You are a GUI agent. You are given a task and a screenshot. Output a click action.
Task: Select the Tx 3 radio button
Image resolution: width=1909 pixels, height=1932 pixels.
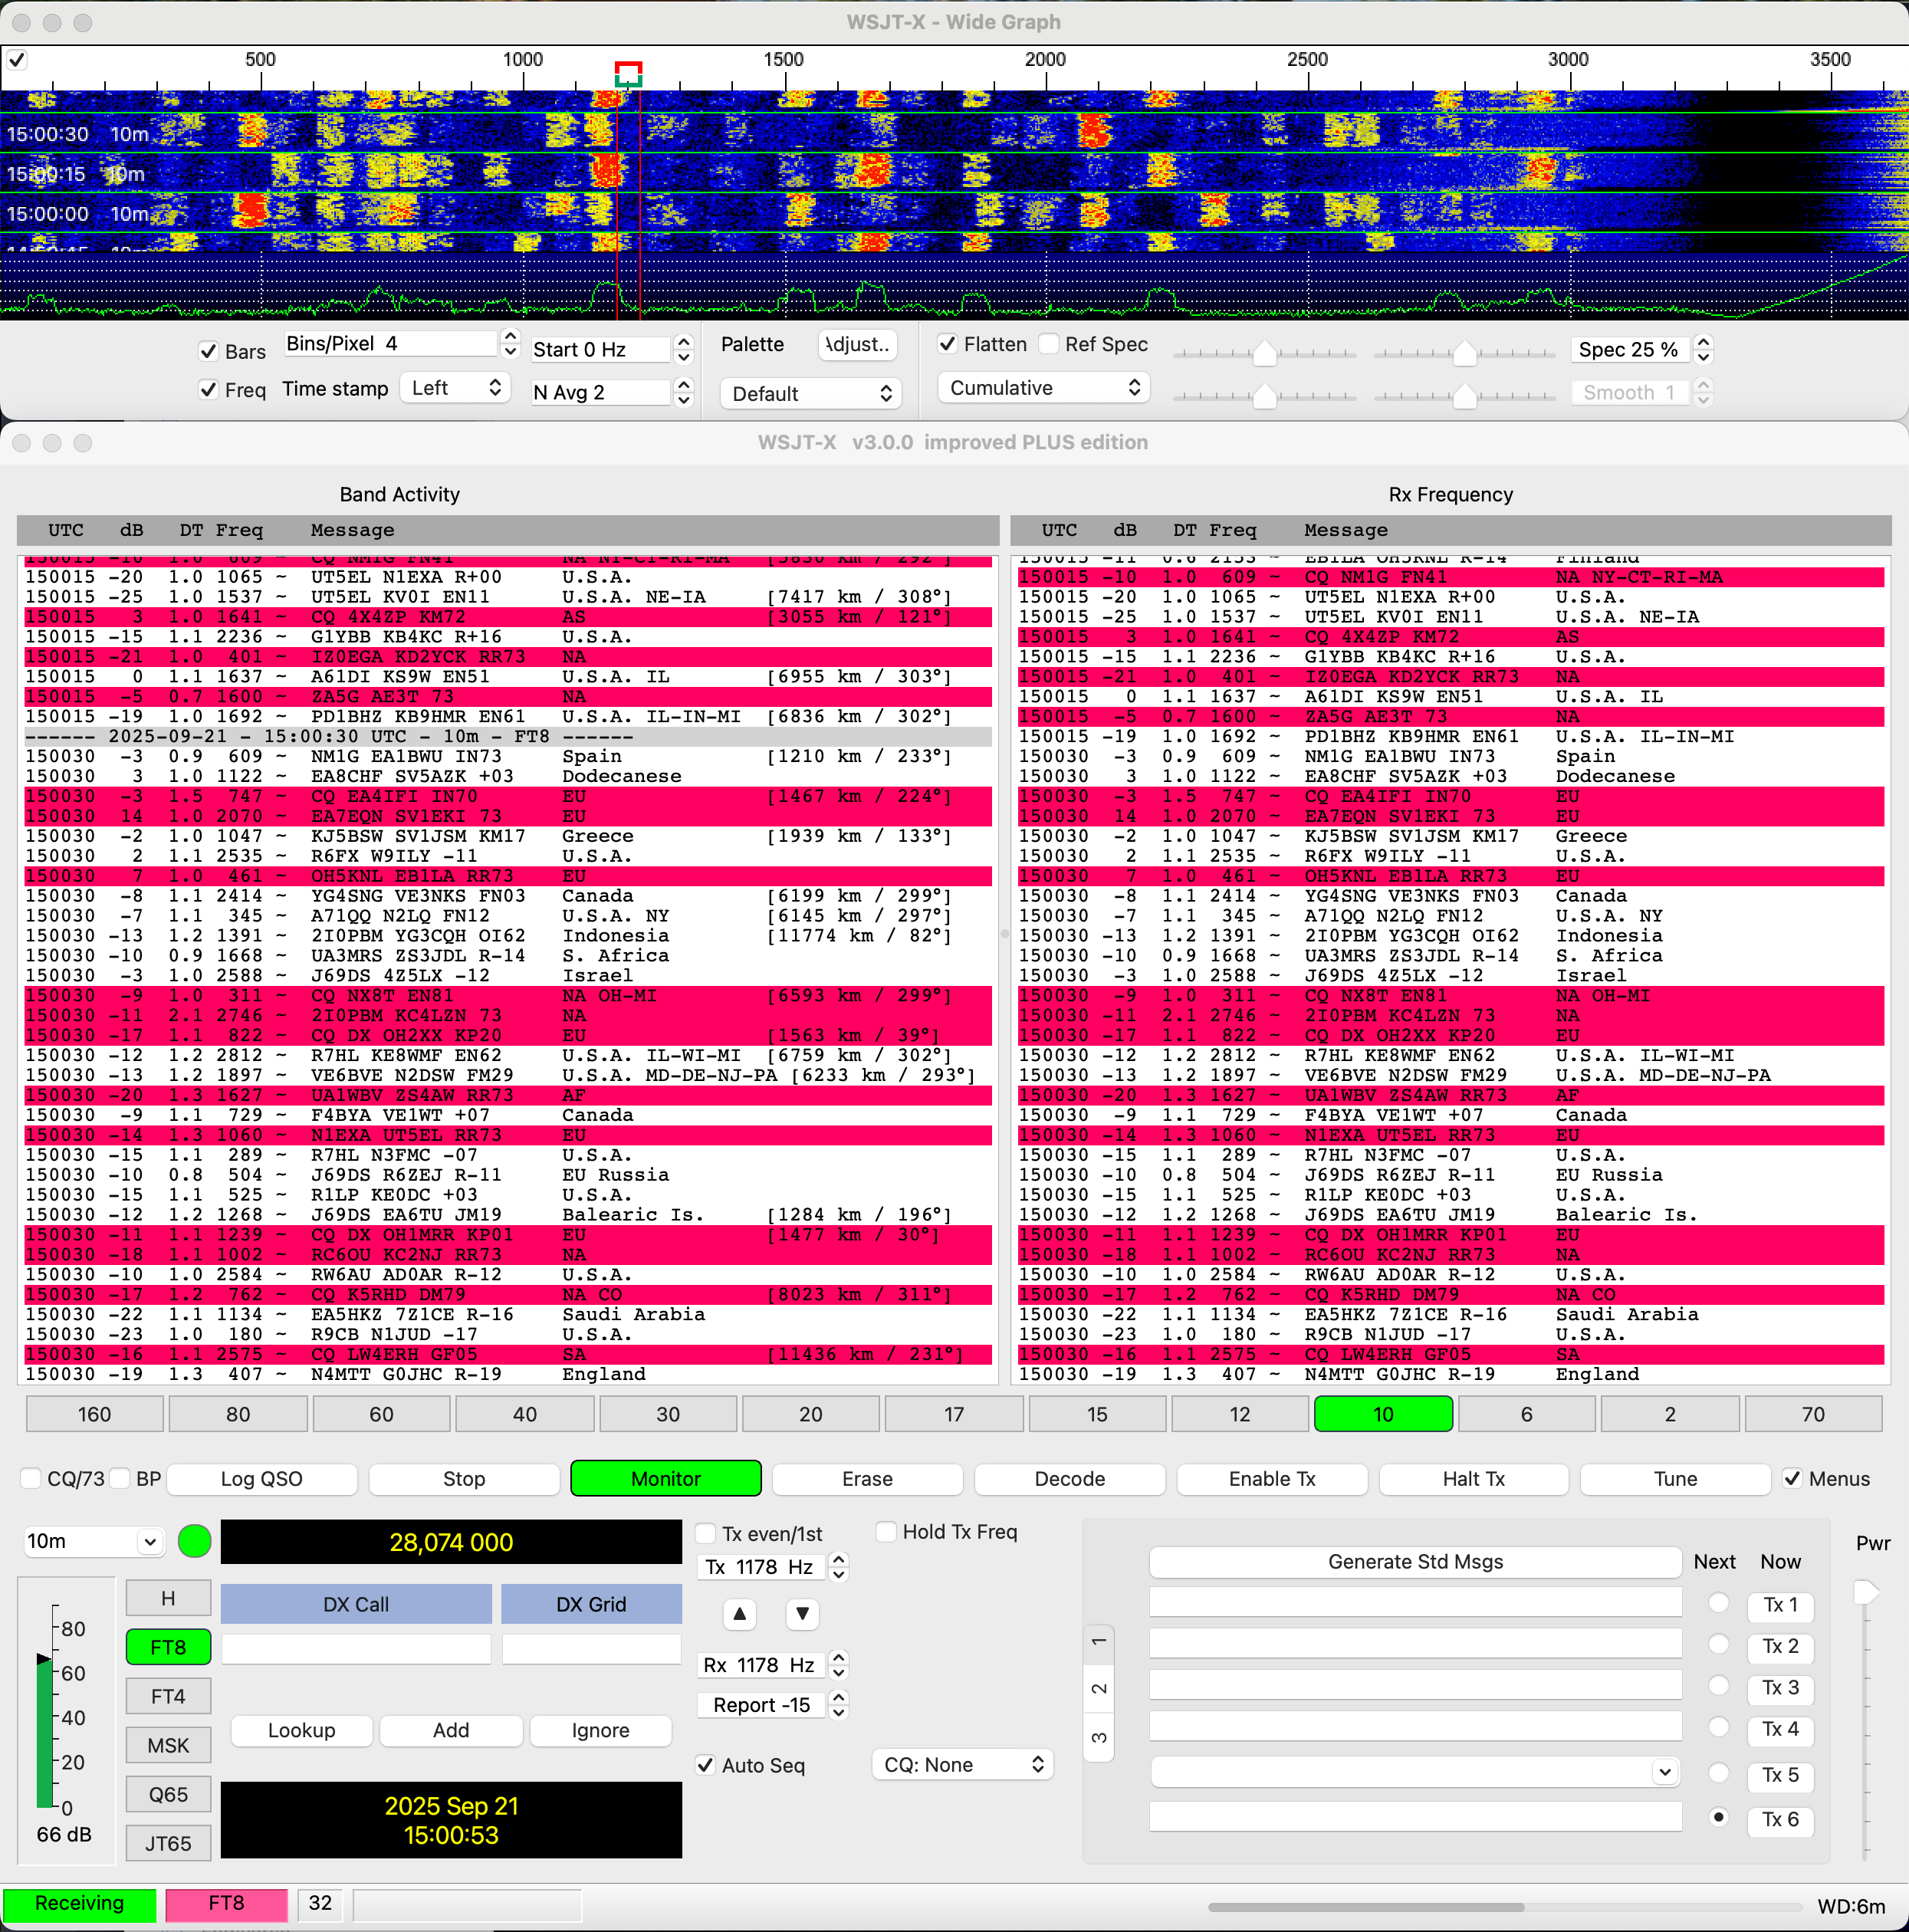point(1718,1686)
